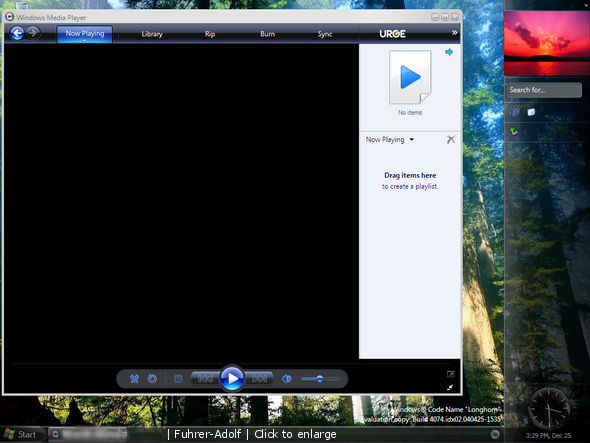Click the 'Drag items here' text

click(x=410, y=175)
